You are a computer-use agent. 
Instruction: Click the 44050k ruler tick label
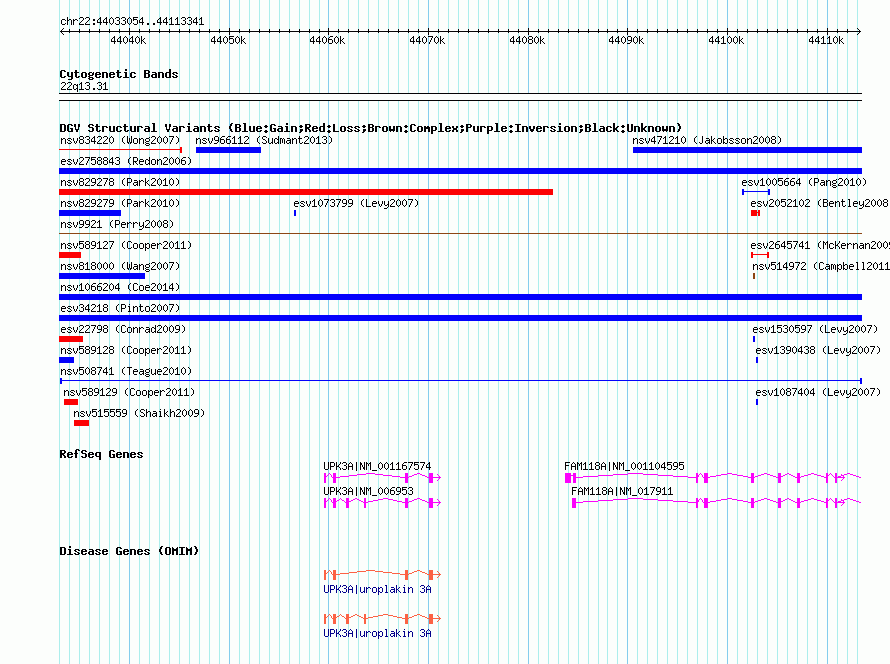click(x=228, y=40)
